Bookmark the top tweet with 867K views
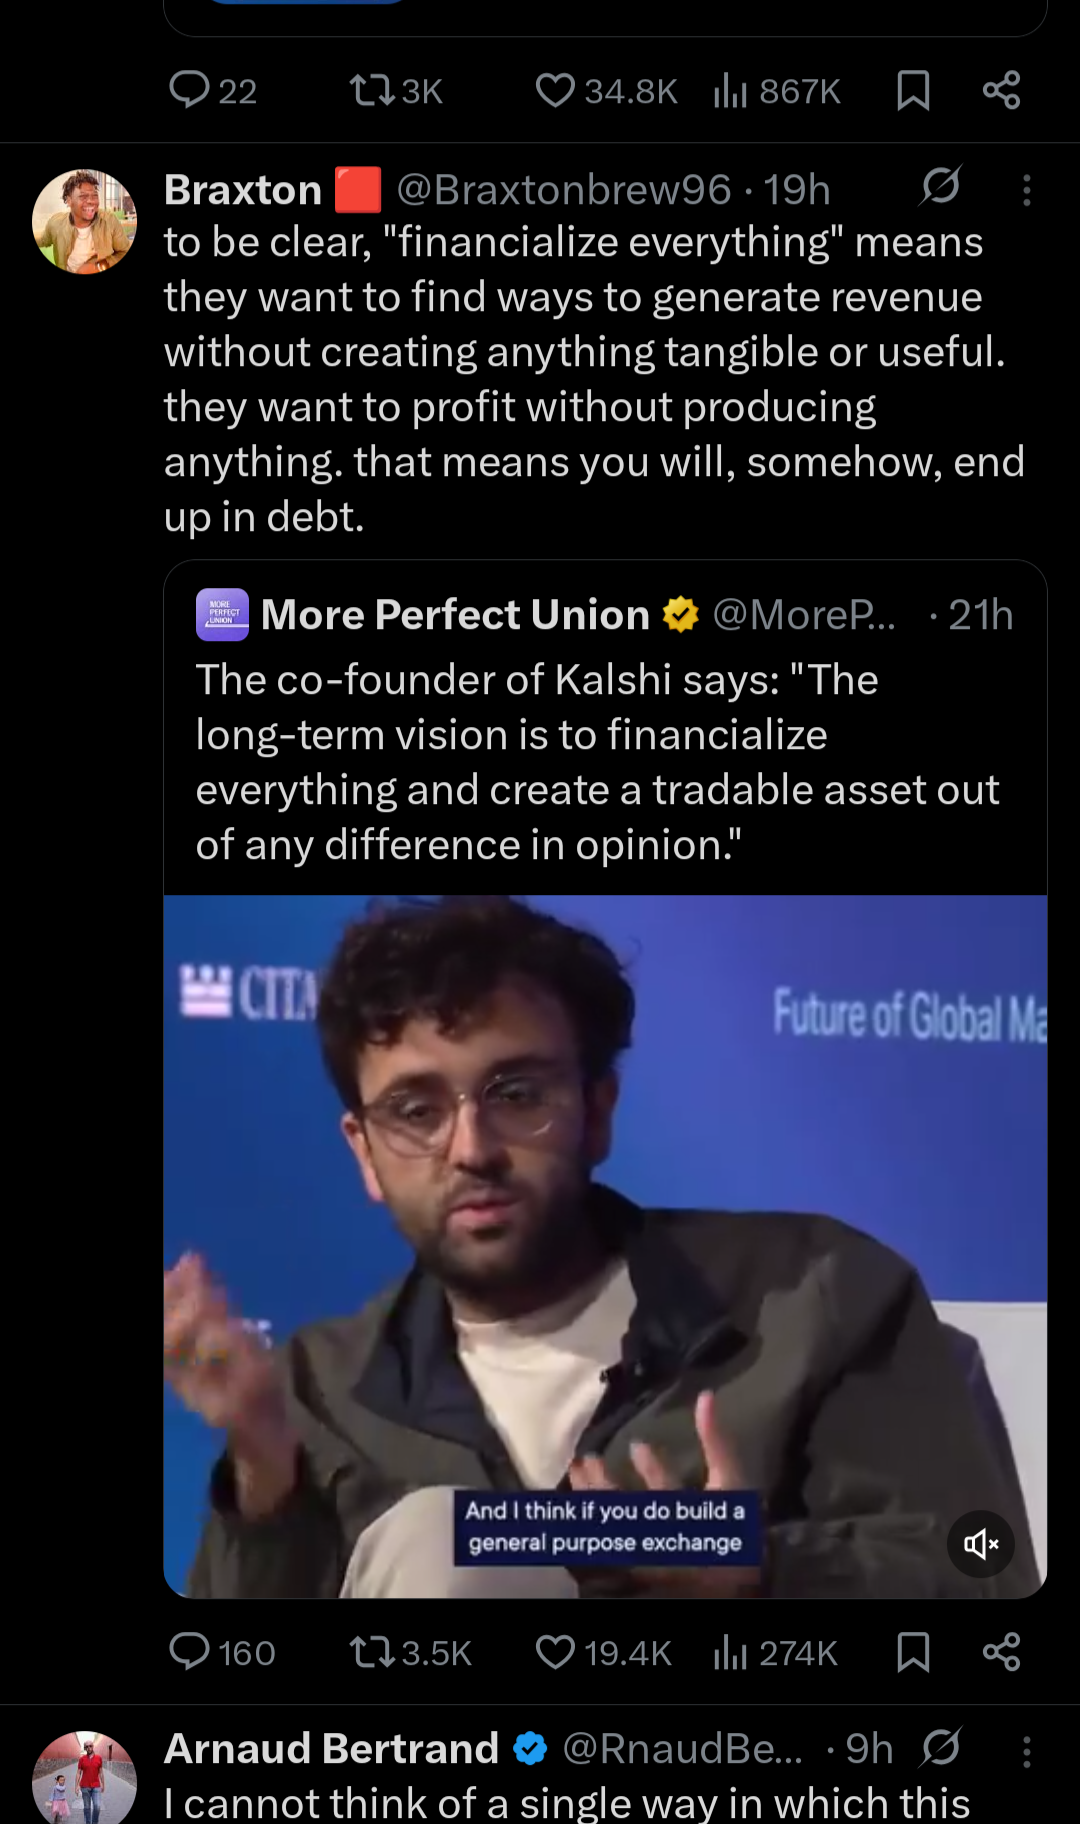Viewport: 1080px width, 1824px height. click(x=913, y=91)
